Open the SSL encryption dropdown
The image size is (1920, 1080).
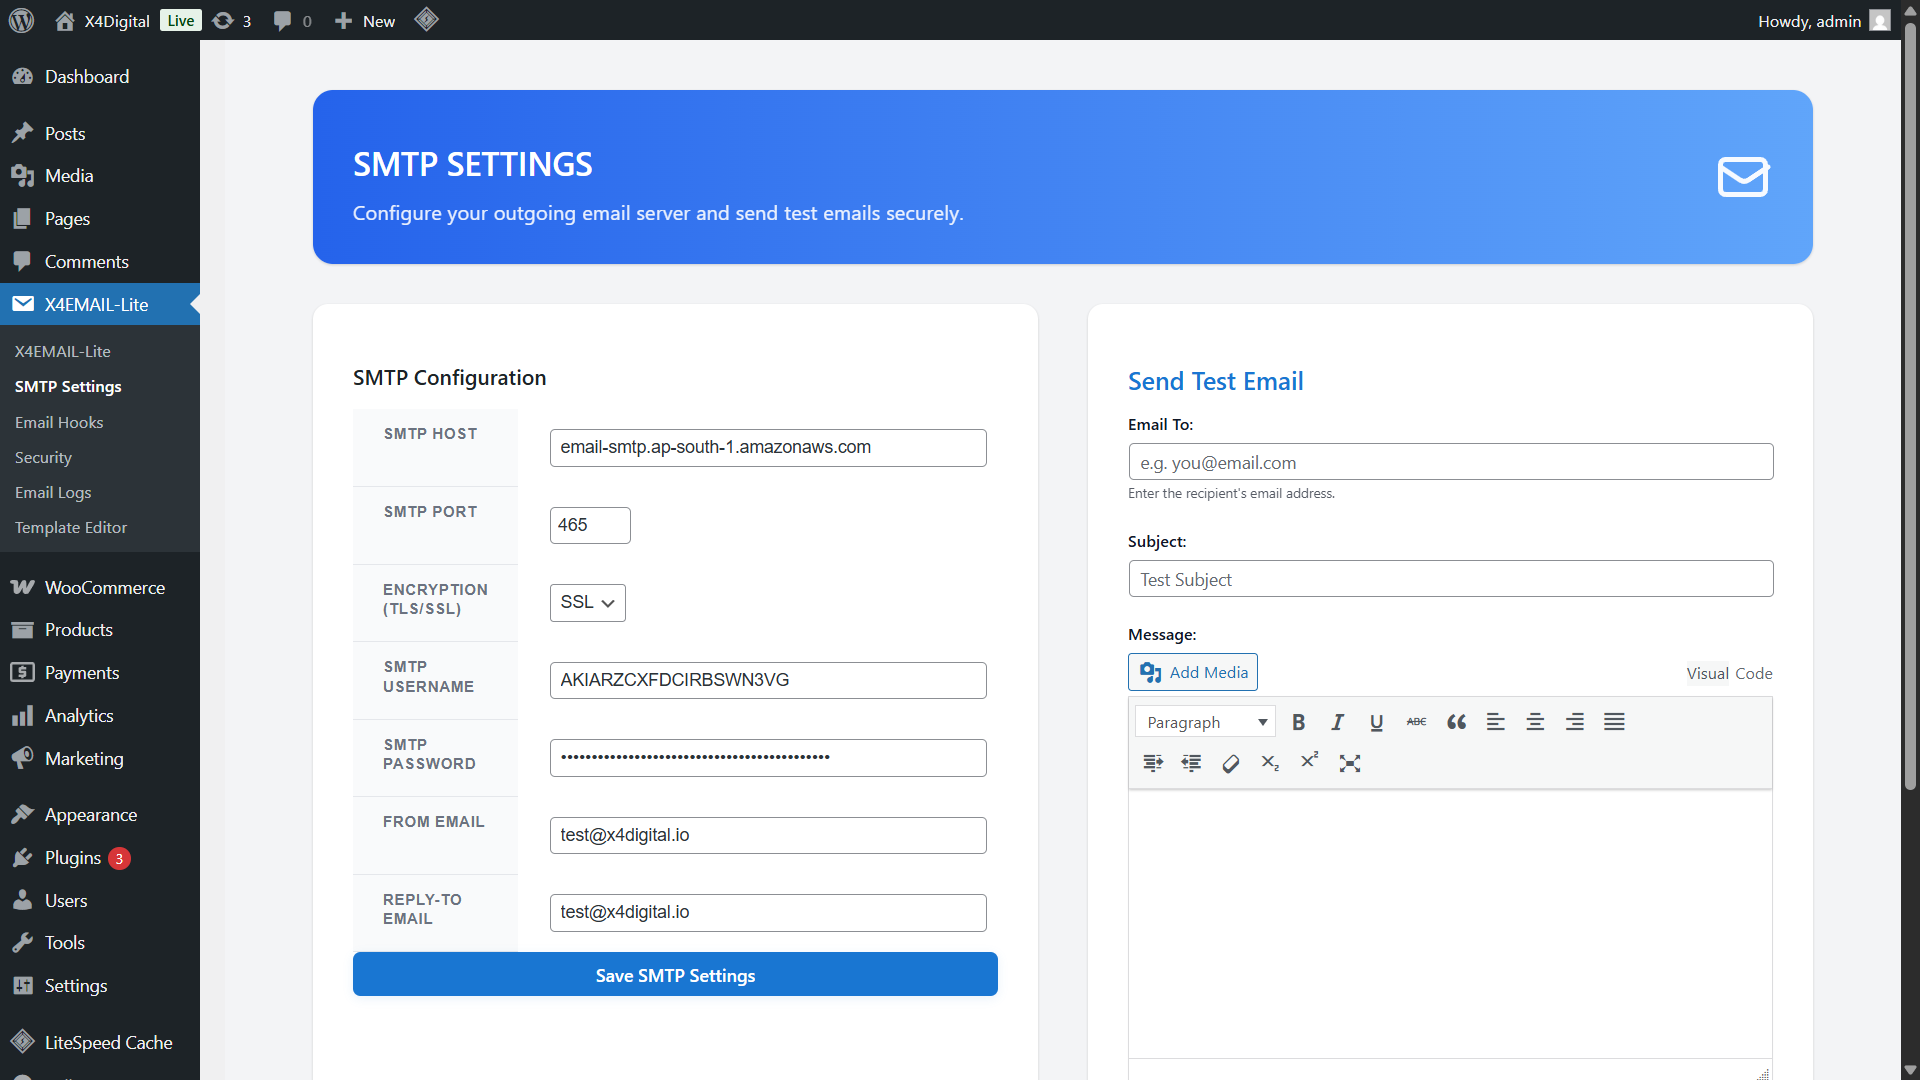click(588, 603)
